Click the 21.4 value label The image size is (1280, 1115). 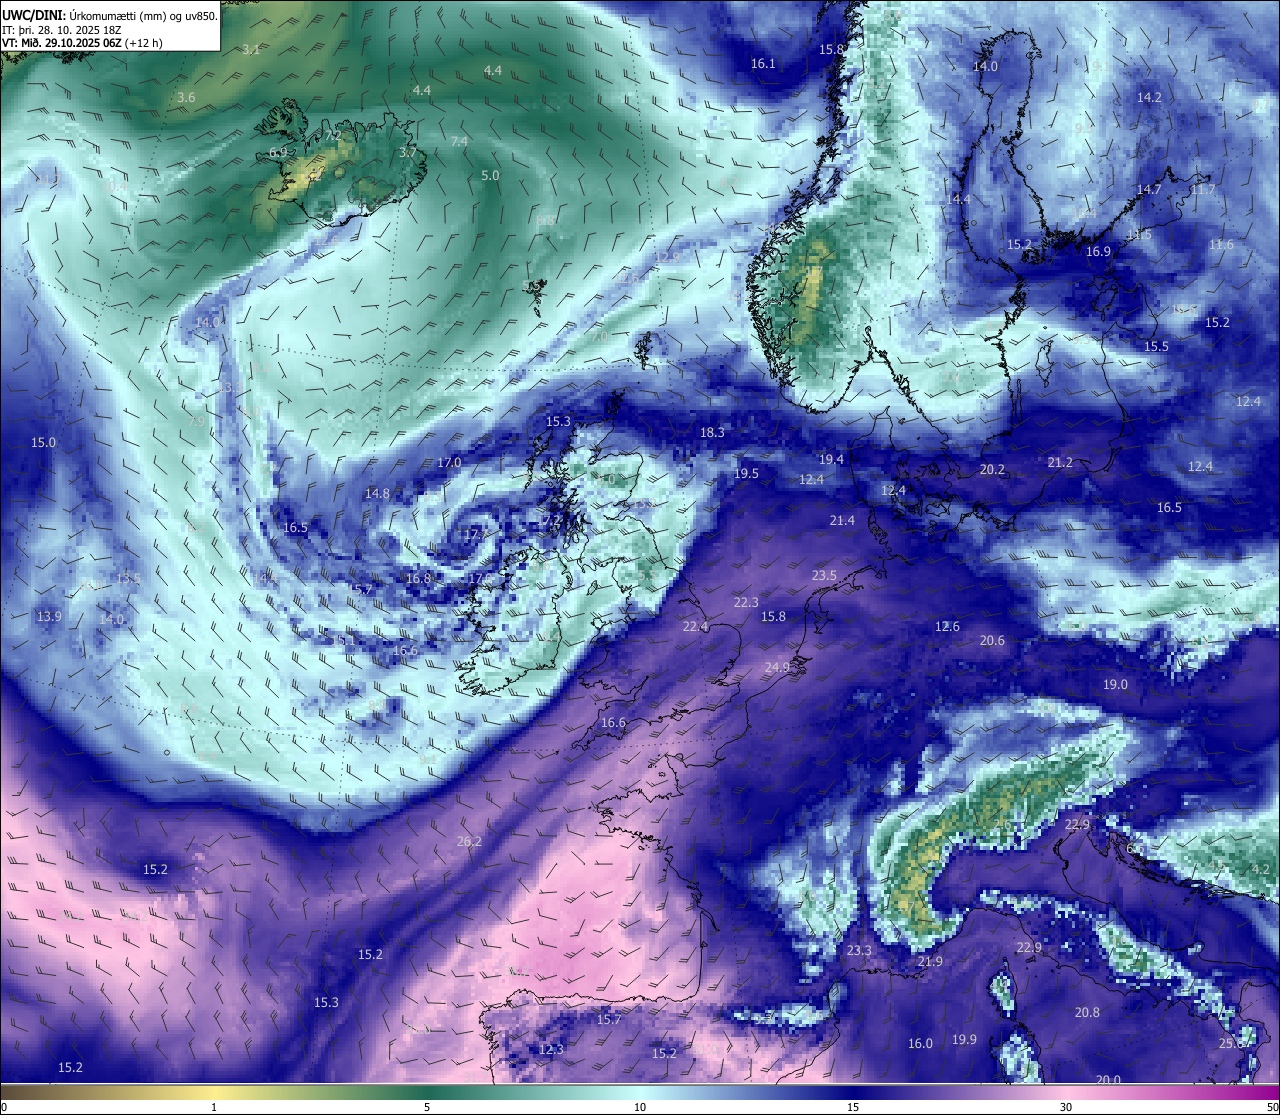(x=842, y=520)
